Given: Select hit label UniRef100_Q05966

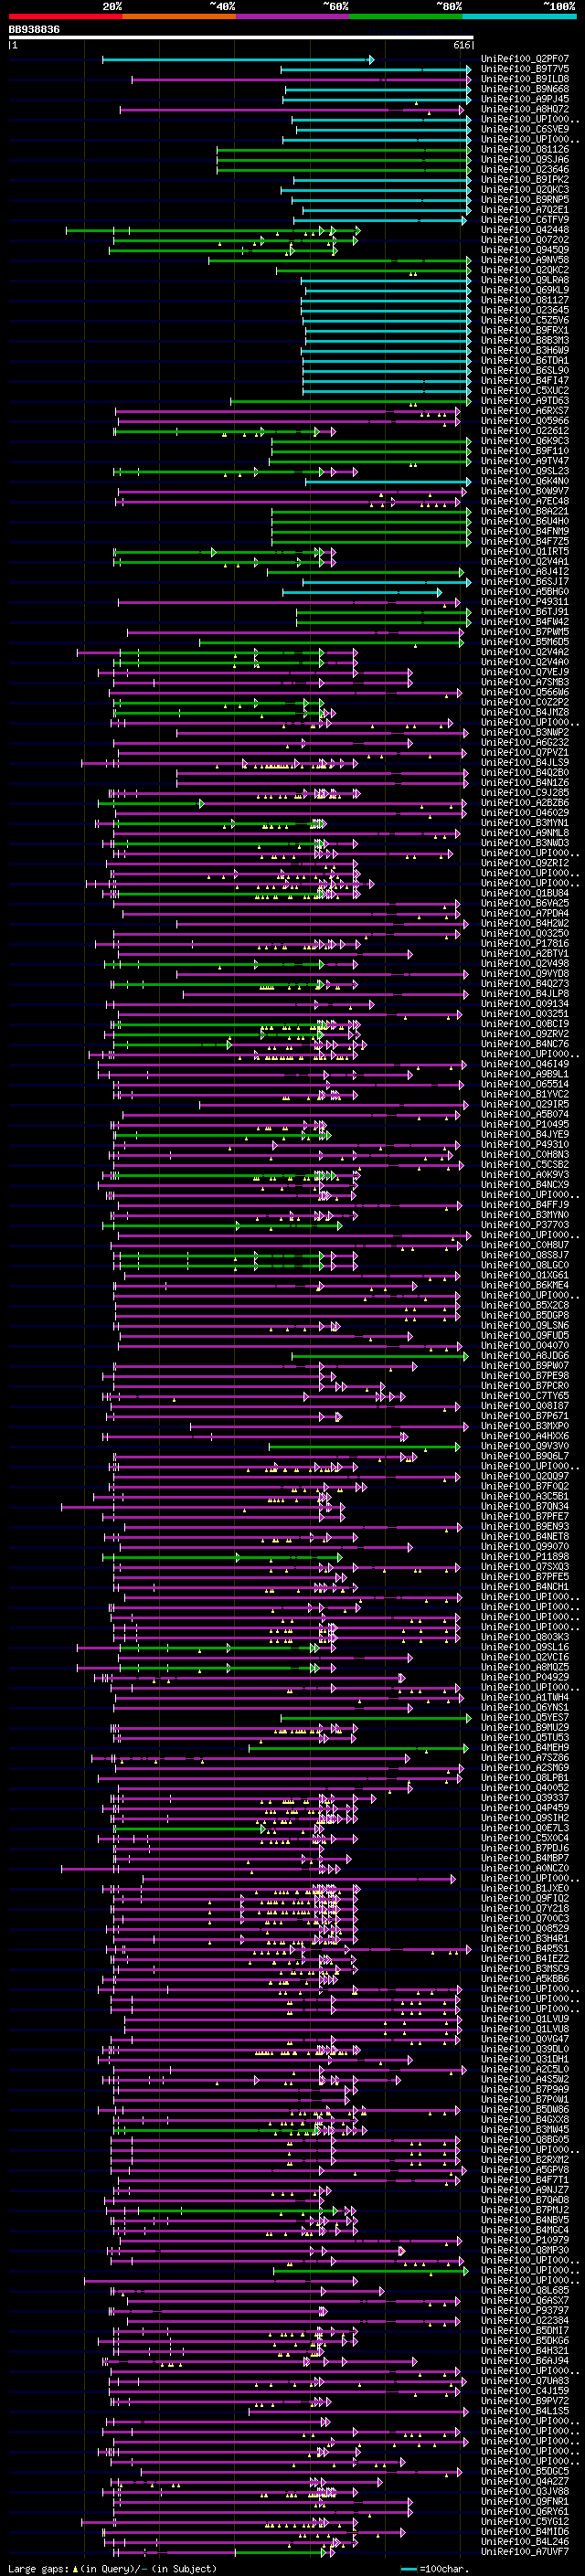Looking at the screenshot, I should tap(525, 421).
